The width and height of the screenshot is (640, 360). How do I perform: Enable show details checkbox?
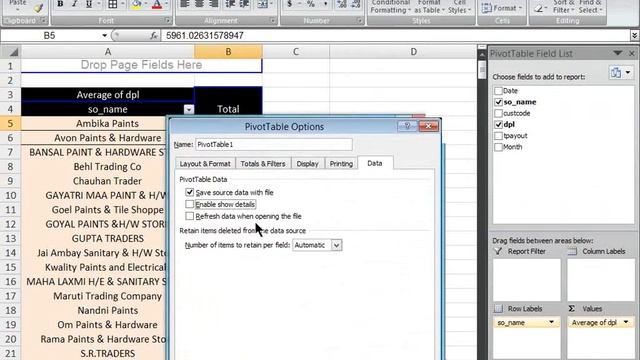[x=189, y=204]
